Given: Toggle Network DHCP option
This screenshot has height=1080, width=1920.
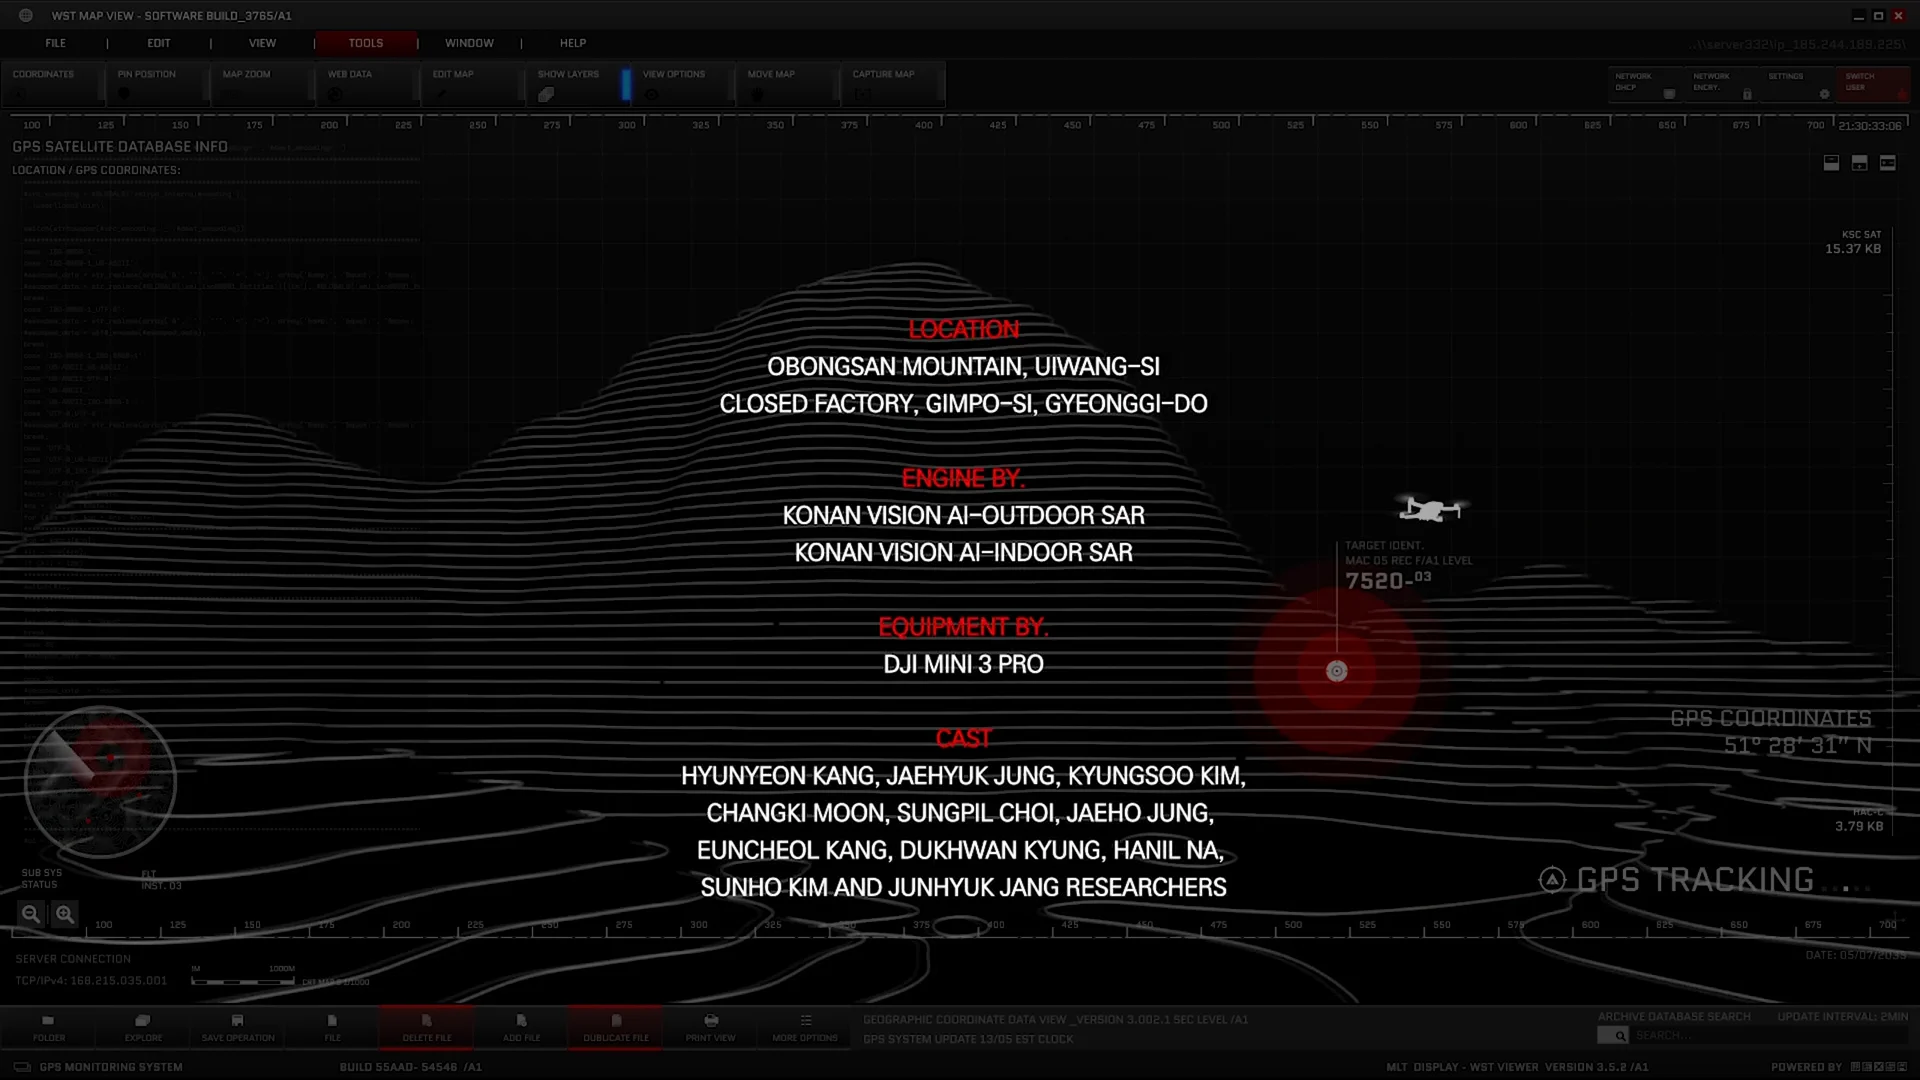Looking at the screenshot, I should click(1645, 84).
